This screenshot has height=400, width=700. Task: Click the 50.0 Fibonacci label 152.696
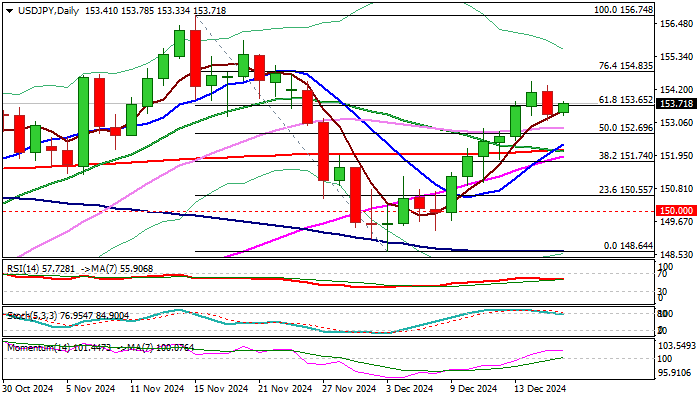[626, 128]
